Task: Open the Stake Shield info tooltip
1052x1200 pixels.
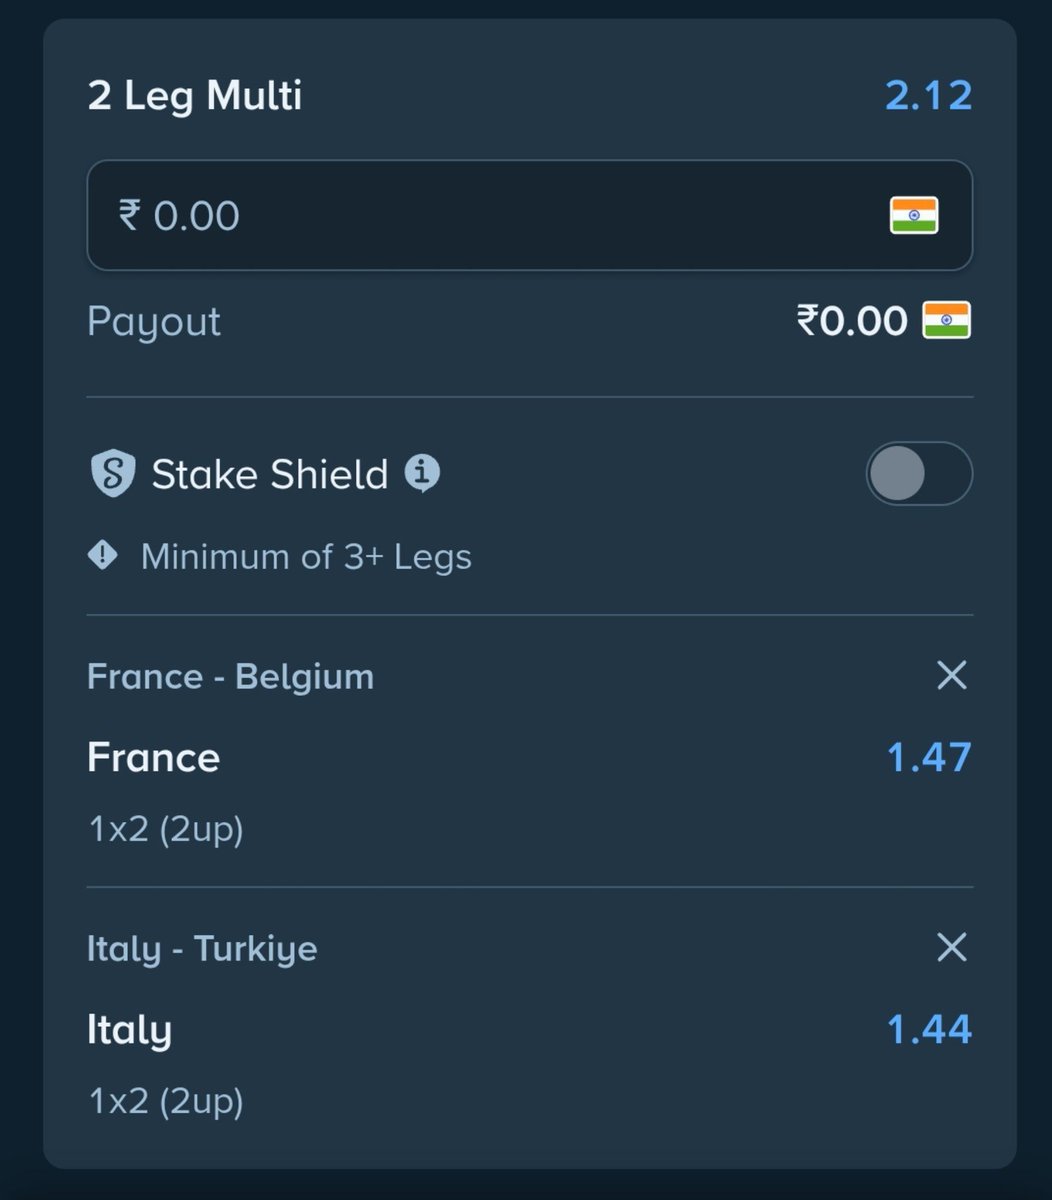Action: coord(422,473)
